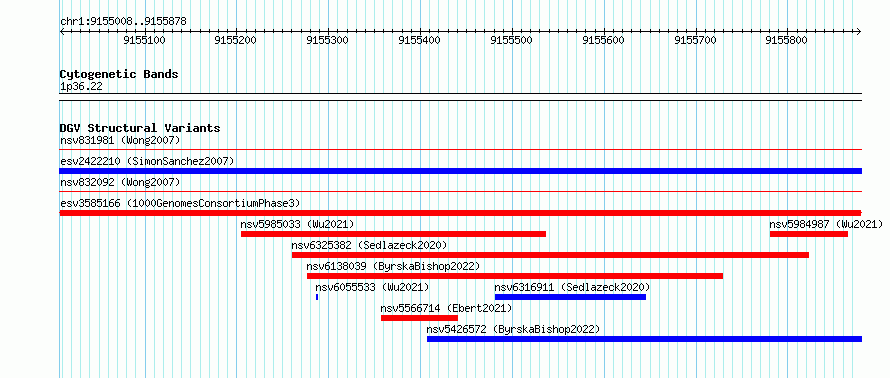Screen dimensions: 890x378
Task: Select nsv6325382 (Sedlazeck2020) label
Action: tap(370, 245)
